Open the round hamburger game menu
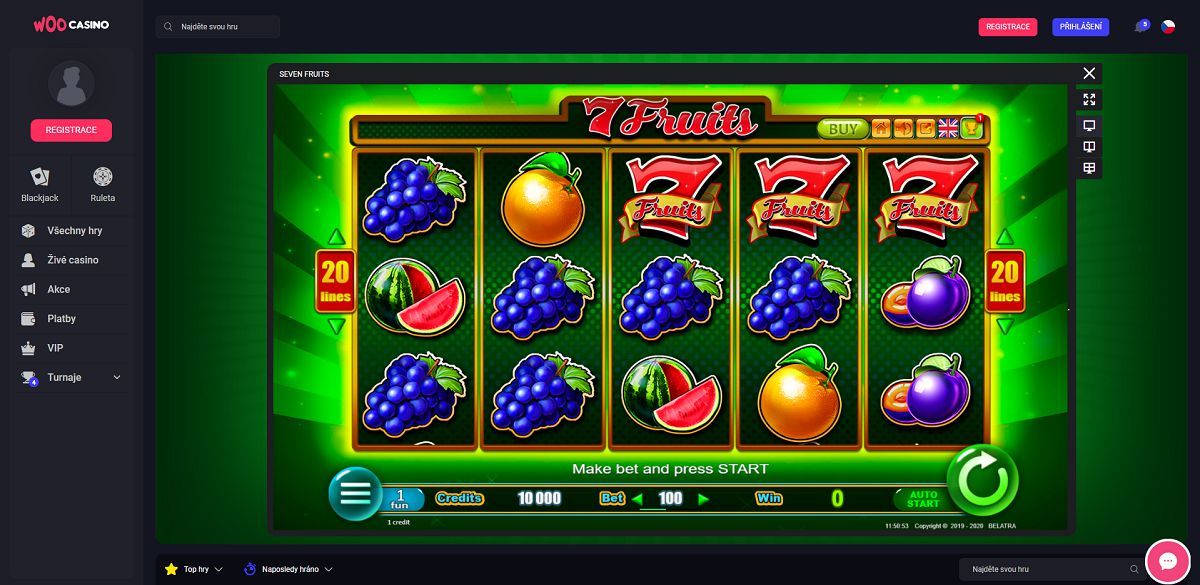The width and height of the screenshot is (1200, 585). point(355,494)
